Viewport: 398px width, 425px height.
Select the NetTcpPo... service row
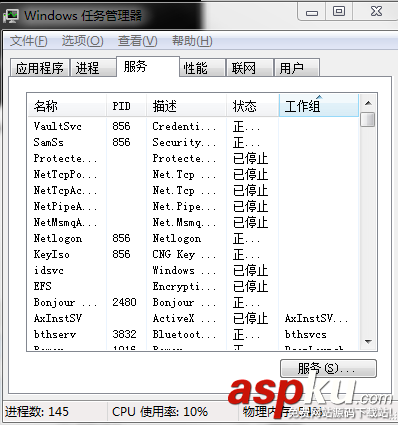click(x=193, y=174)
